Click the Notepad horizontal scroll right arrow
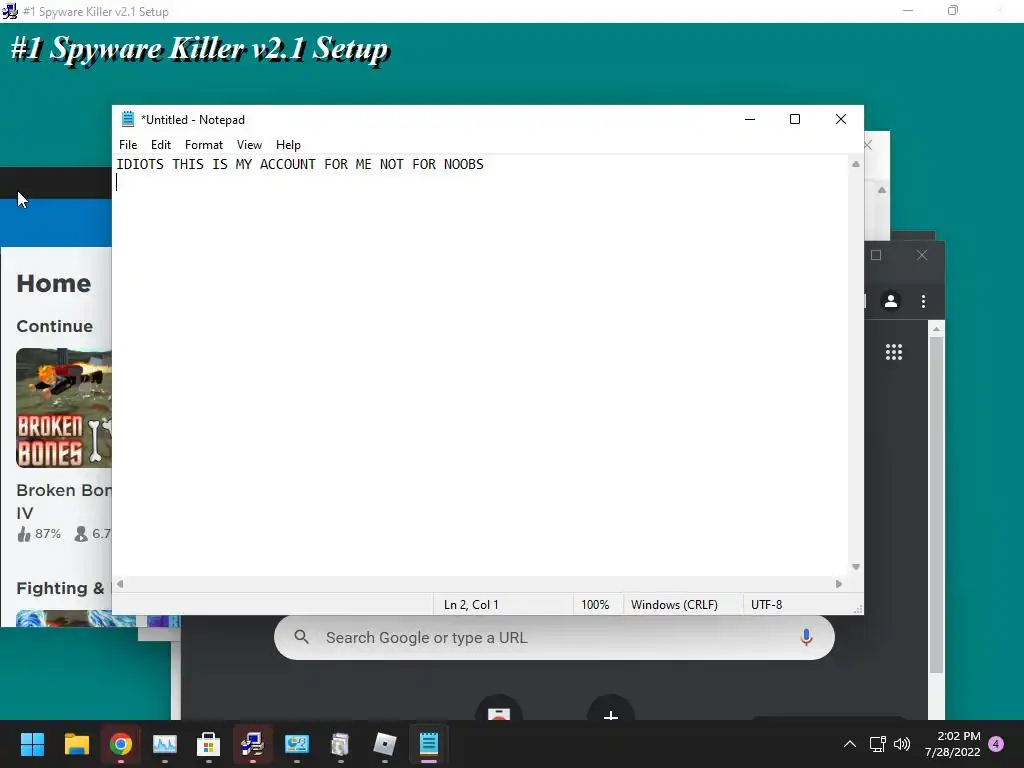Image resolution: width=1024 pixels, height=768 pixels. [x=839, y=584]
